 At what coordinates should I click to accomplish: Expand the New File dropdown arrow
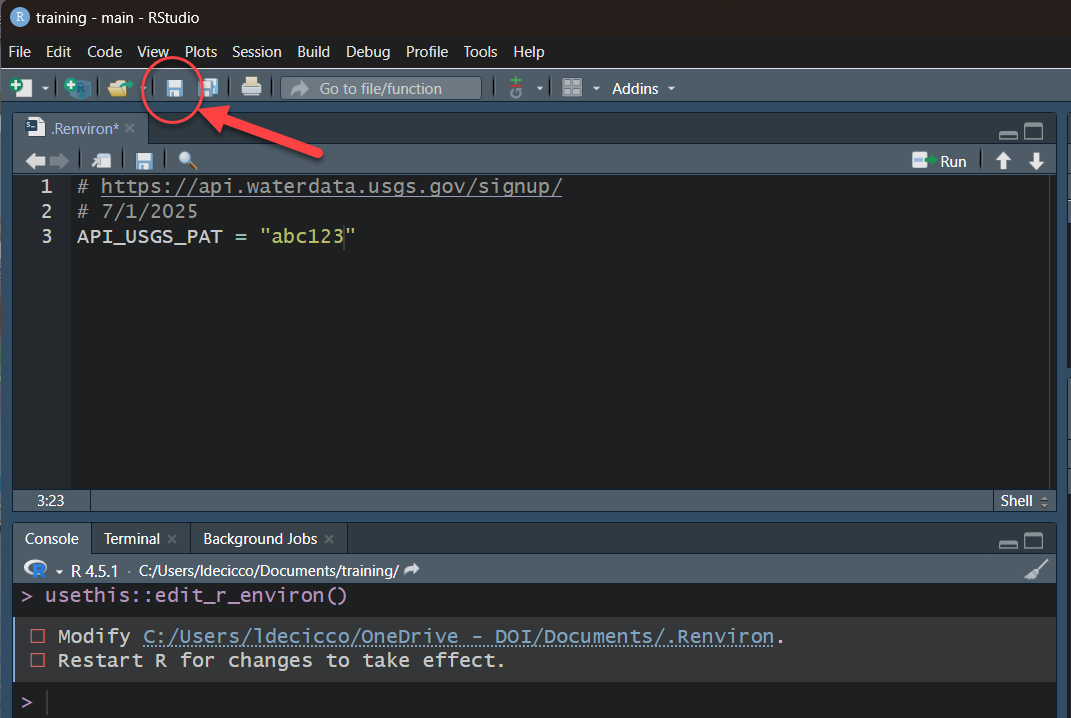pos(45,89)
